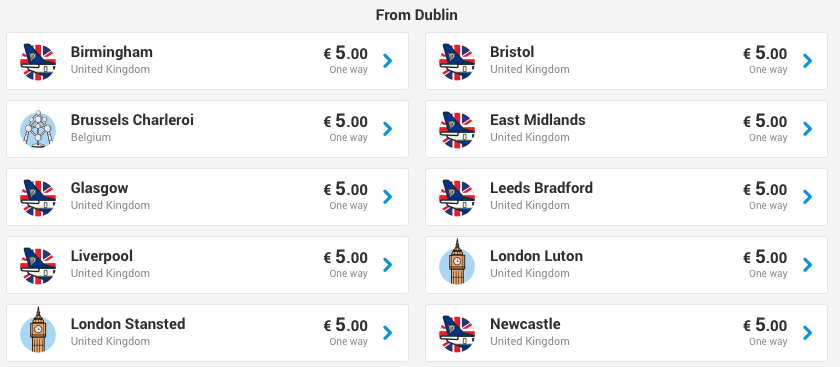Image resolution: width=840 pixels, height=367 pixels.
Task: Click the €5.00 price for Newcastle
Action: point(765,325)
